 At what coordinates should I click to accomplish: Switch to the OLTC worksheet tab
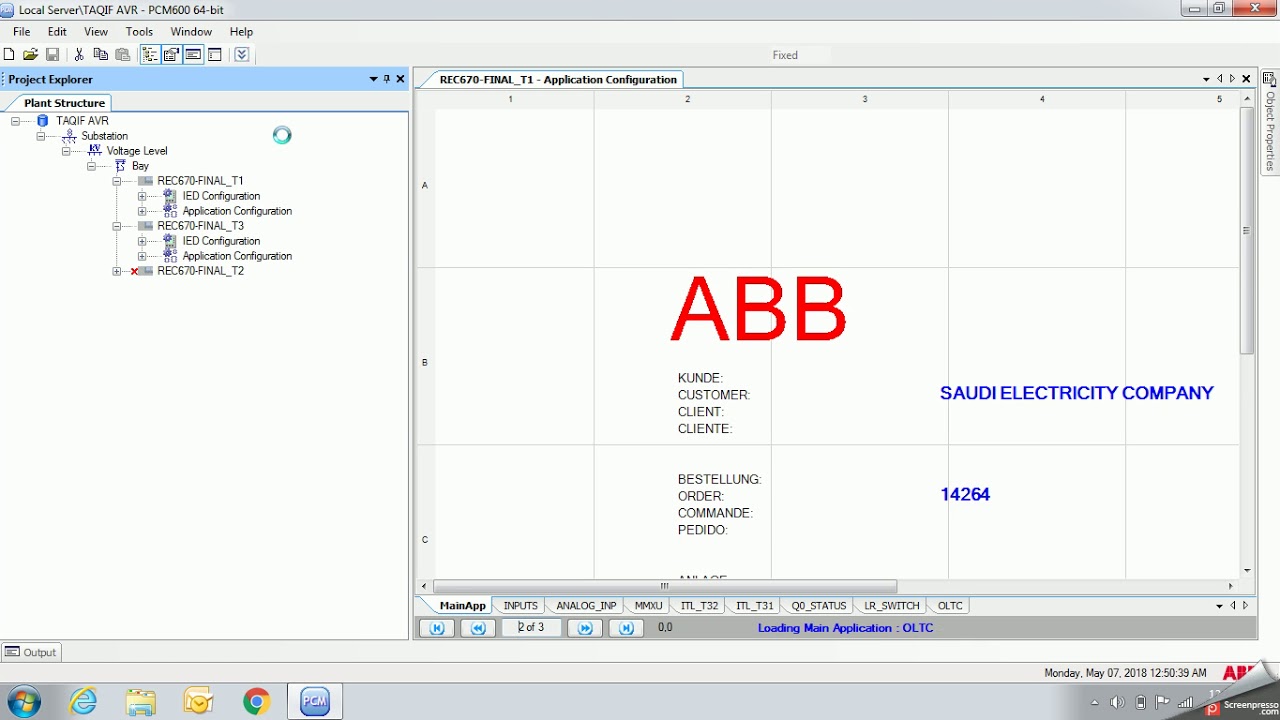949,606
